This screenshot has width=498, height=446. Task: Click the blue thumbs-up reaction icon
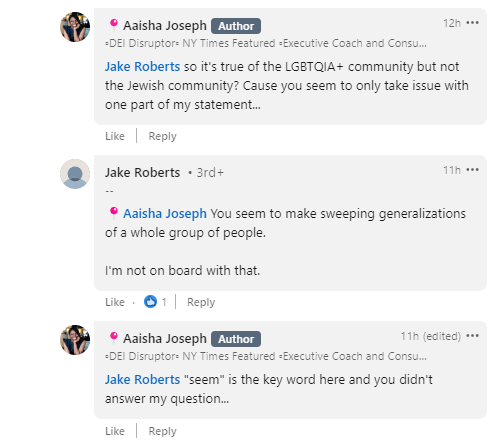[150, 302]
